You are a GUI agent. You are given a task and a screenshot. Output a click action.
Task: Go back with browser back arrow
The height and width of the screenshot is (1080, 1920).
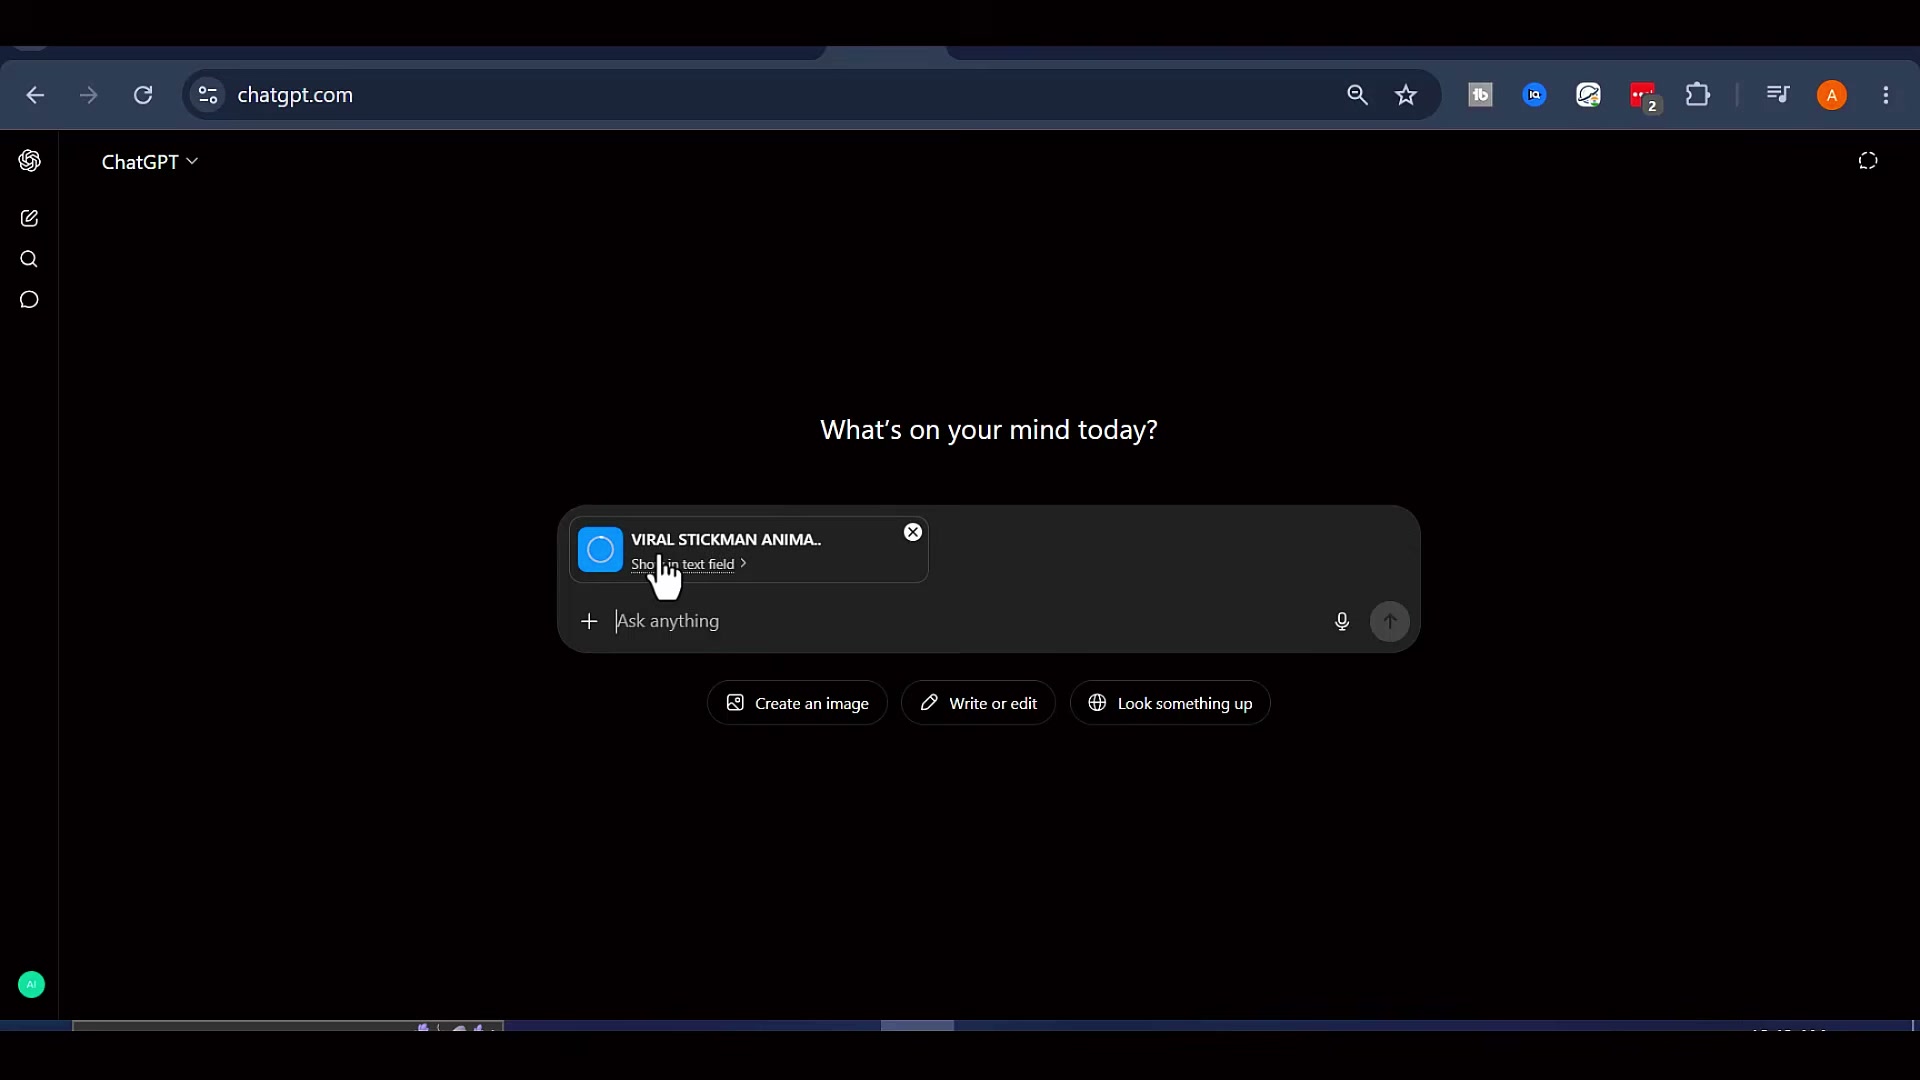coord(35,95)
